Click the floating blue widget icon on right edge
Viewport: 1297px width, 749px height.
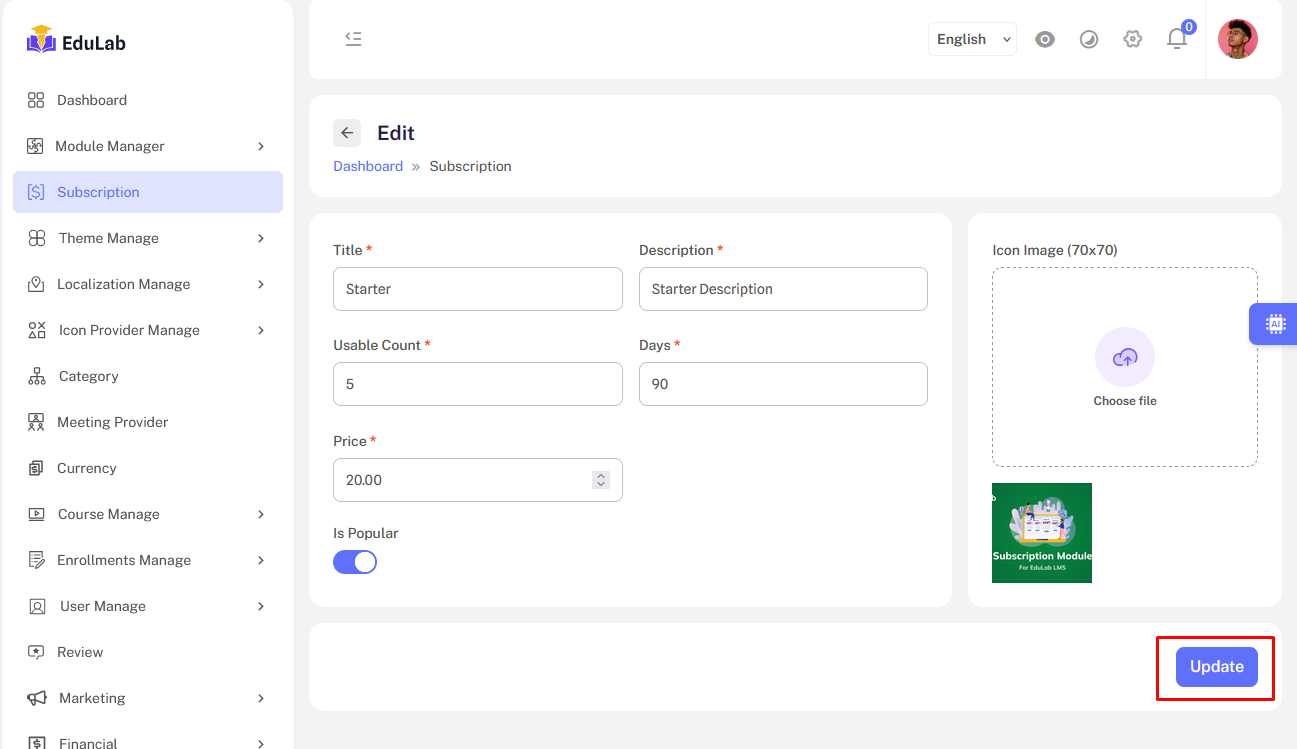pos(1274,323)
